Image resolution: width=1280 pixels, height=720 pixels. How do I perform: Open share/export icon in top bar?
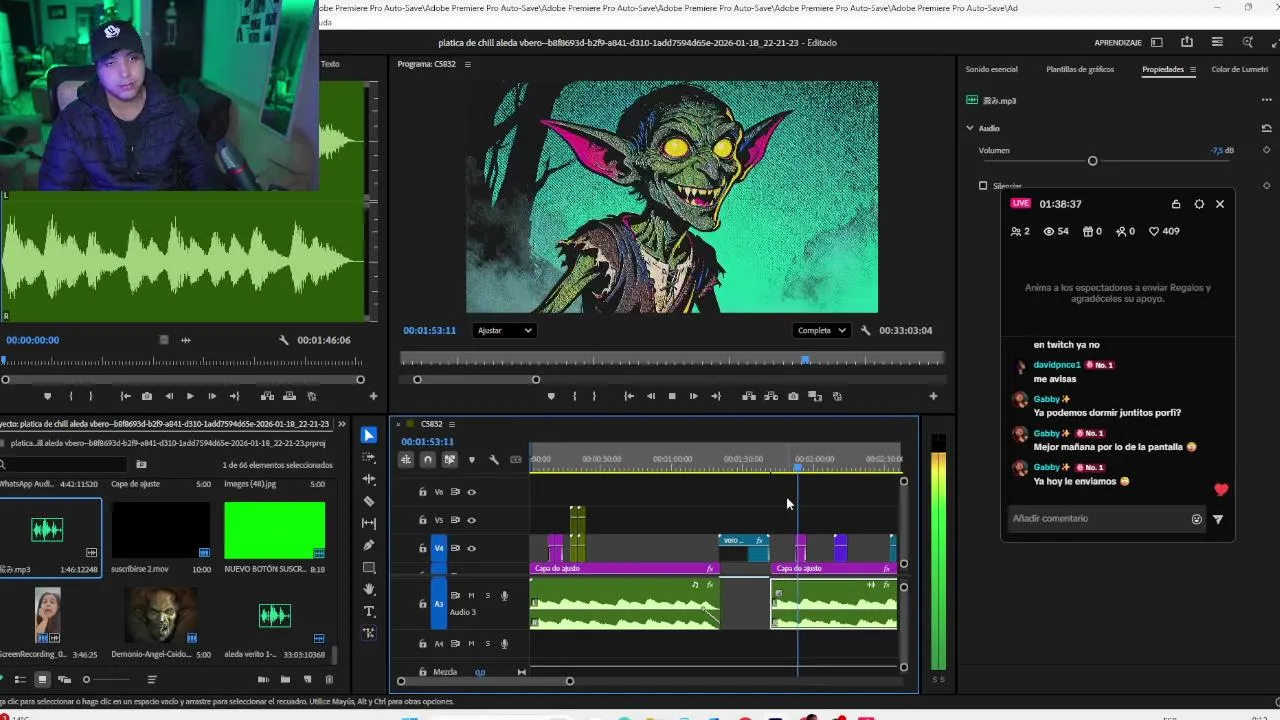point(1187,42)
